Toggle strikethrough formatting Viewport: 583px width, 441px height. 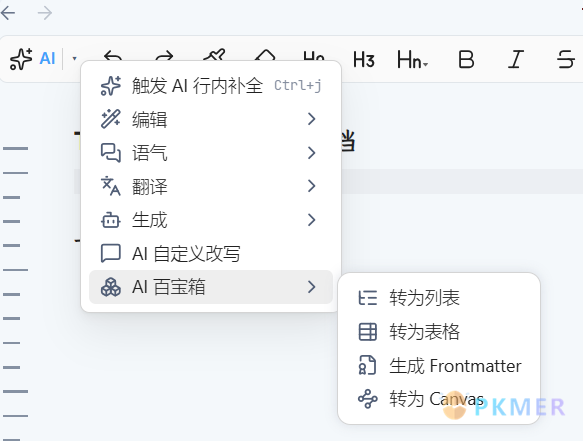click(566, 59)
